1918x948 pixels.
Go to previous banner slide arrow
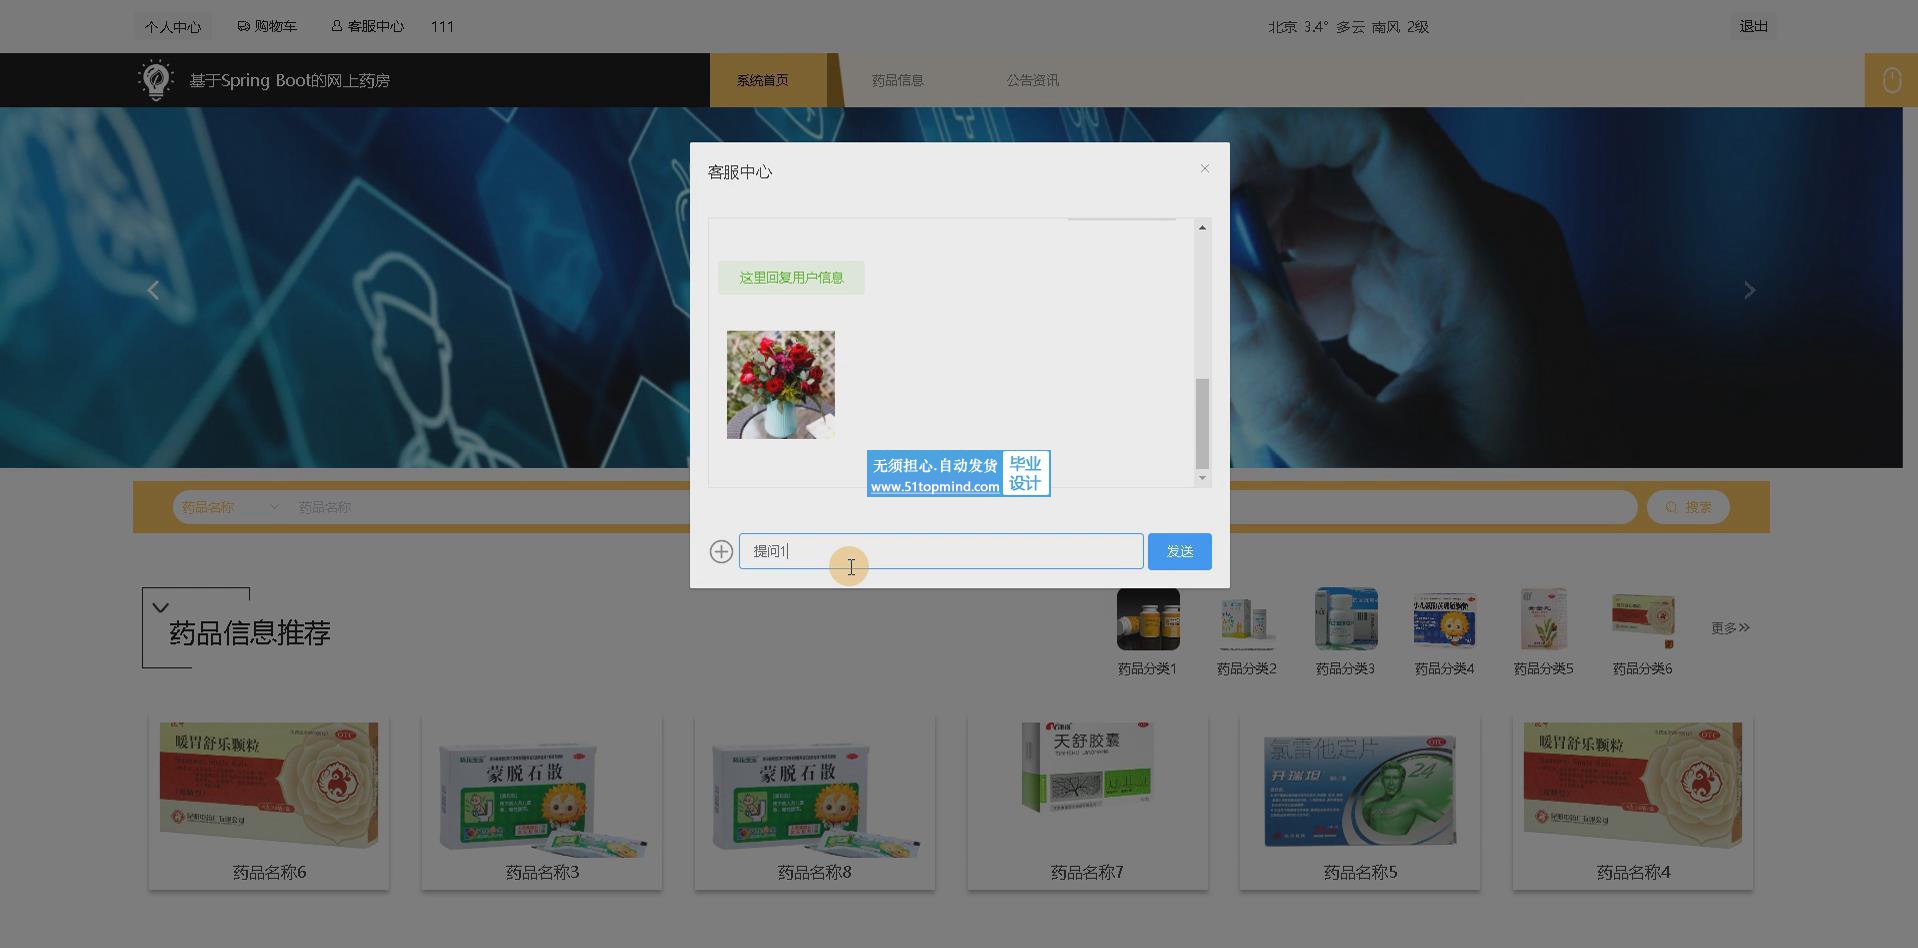pos(153,290)
